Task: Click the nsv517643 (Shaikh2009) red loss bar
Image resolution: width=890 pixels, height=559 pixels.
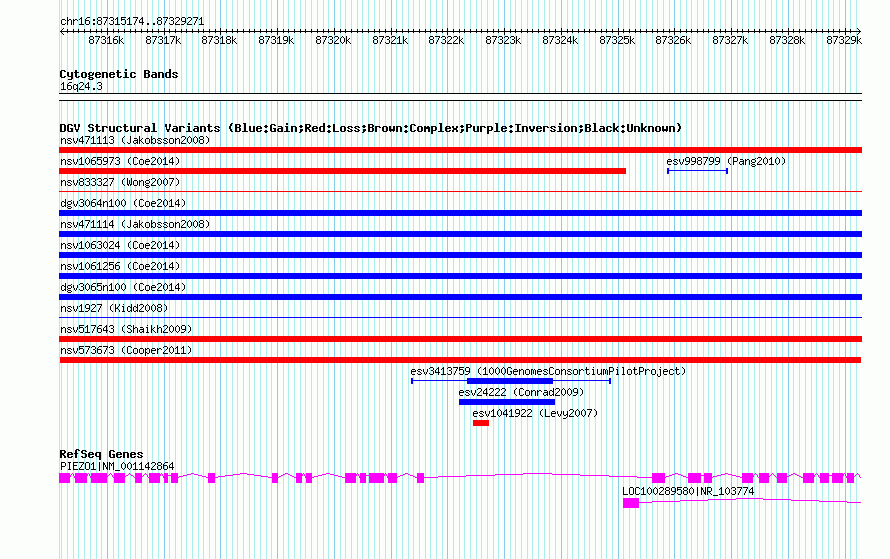Action: (x=460, y=339)
